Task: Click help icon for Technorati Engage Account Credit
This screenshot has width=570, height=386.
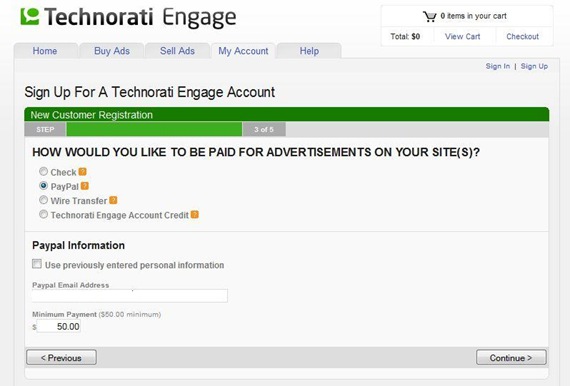Action: pos(195,214)
